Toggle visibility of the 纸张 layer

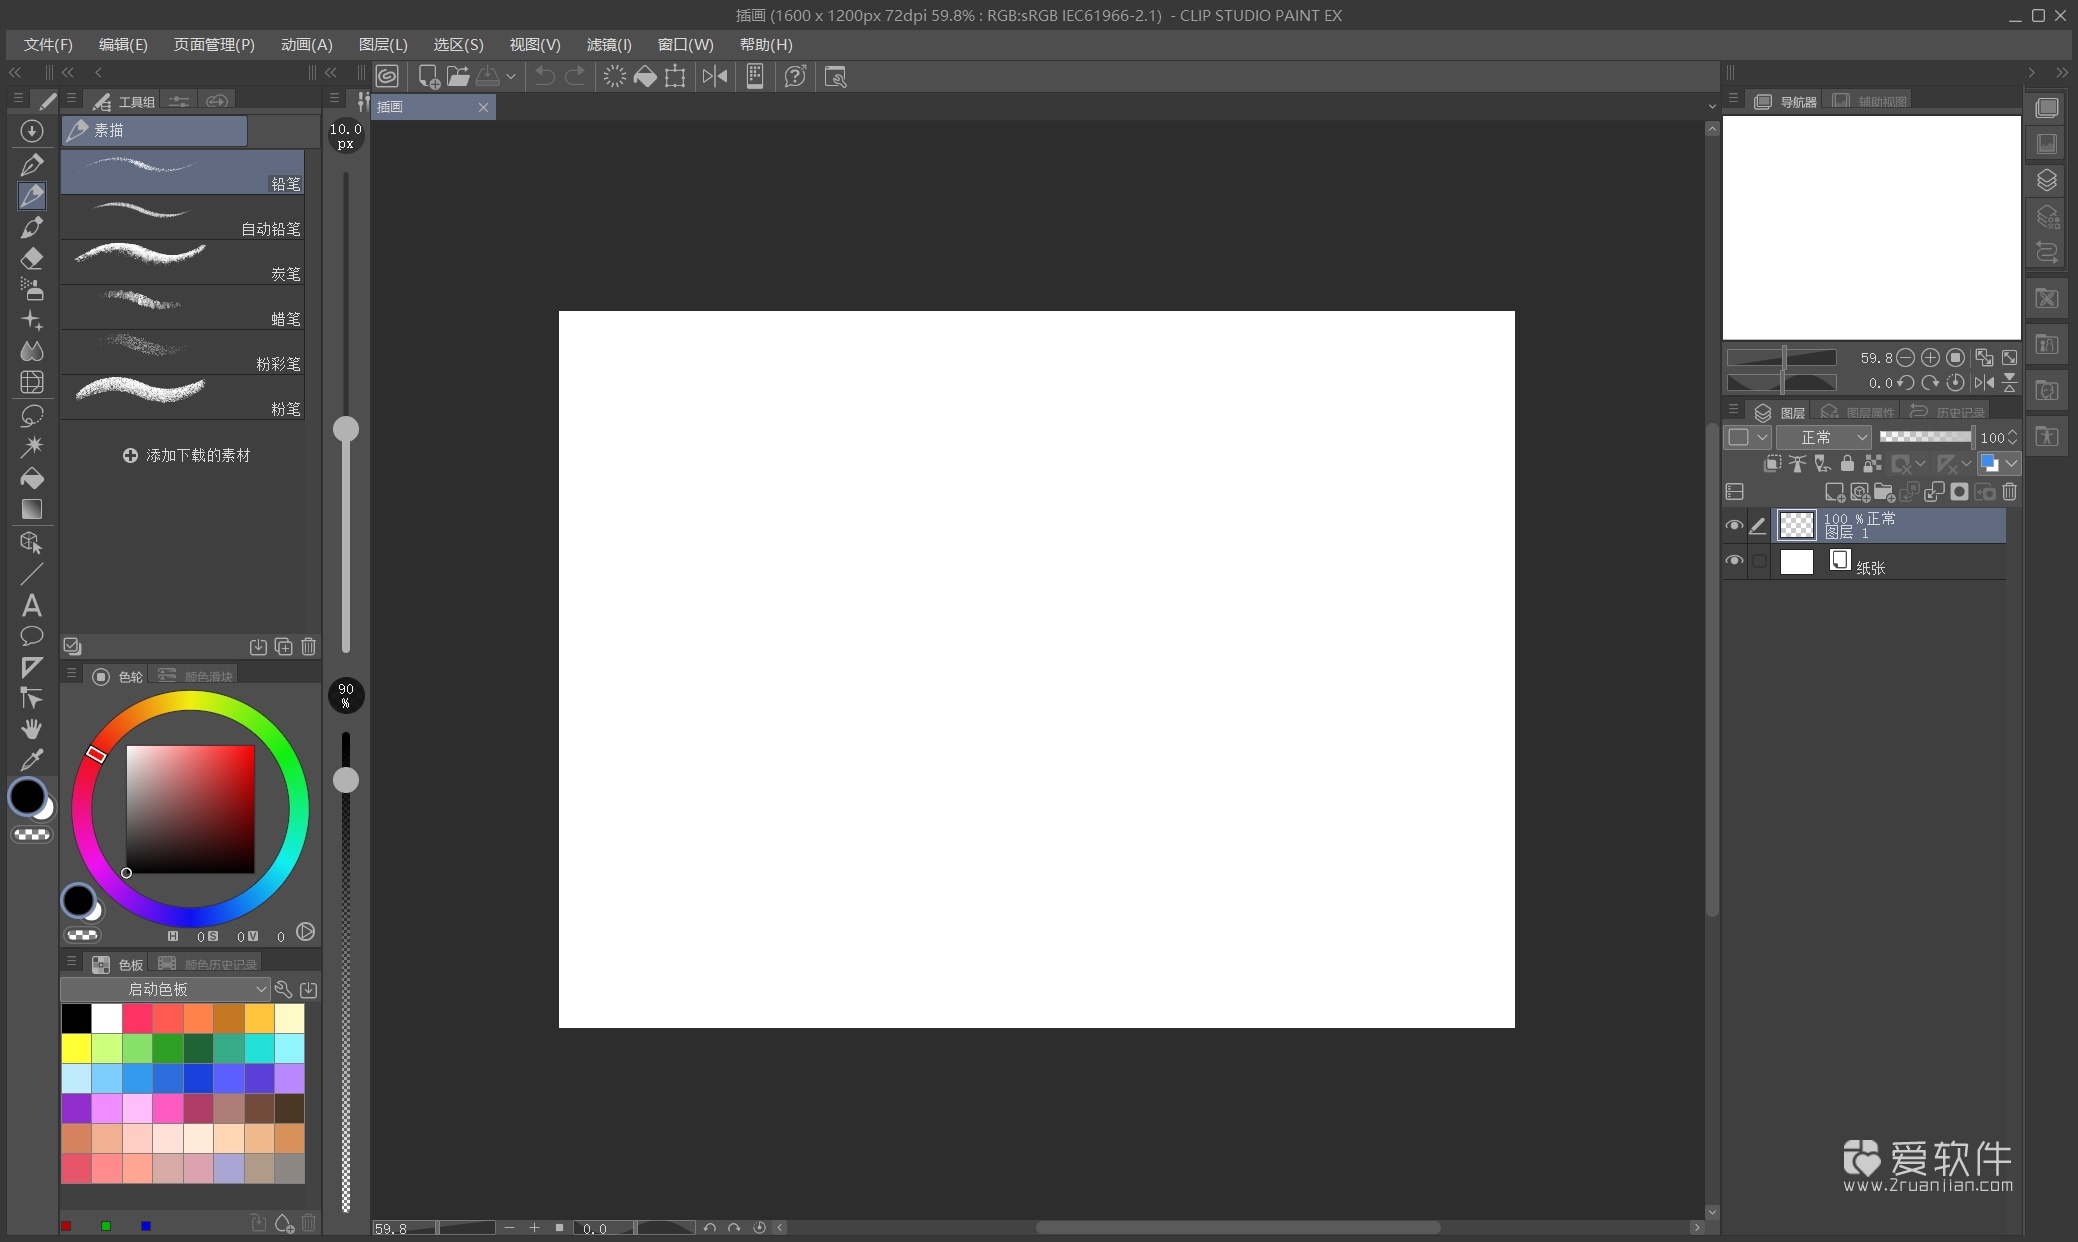1735,561
